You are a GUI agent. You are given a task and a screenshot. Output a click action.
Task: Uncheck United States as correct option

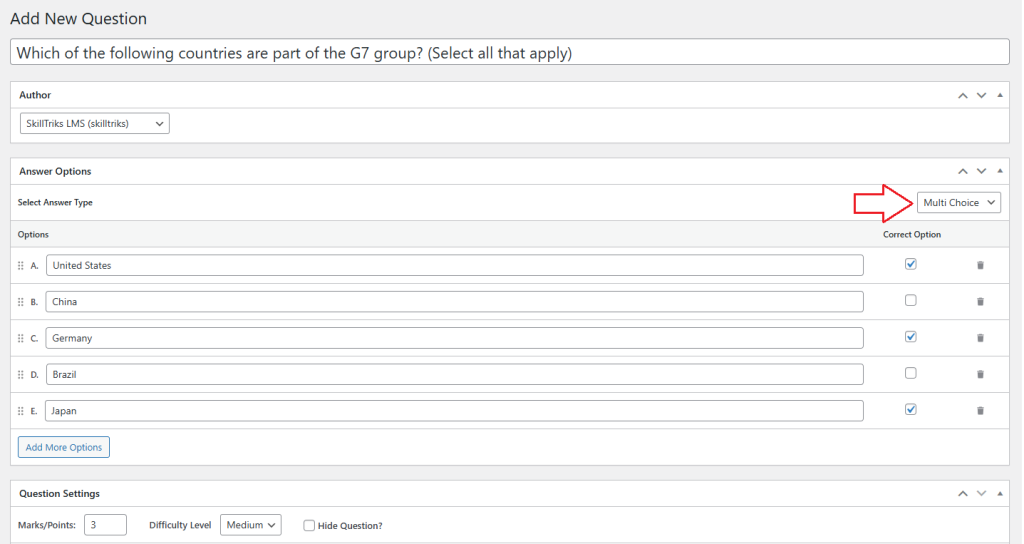click(x=910, y=264)
